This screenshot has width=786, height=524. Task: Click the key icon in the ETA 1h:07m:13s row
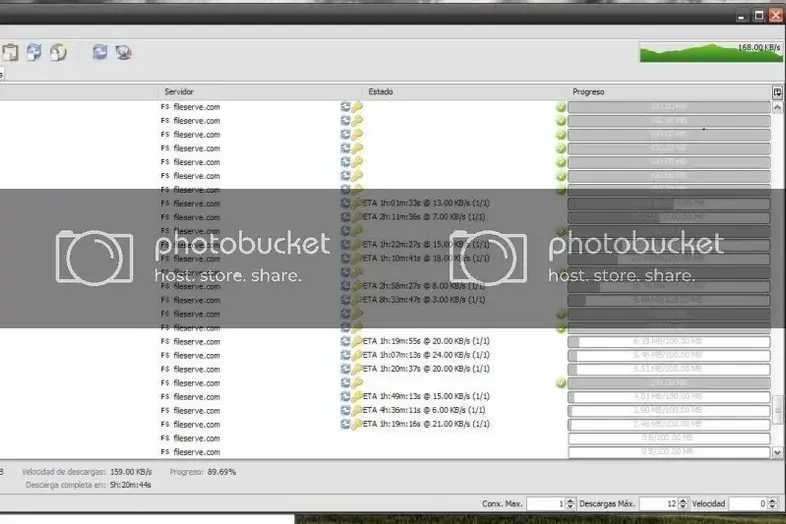tap(357, 355)
